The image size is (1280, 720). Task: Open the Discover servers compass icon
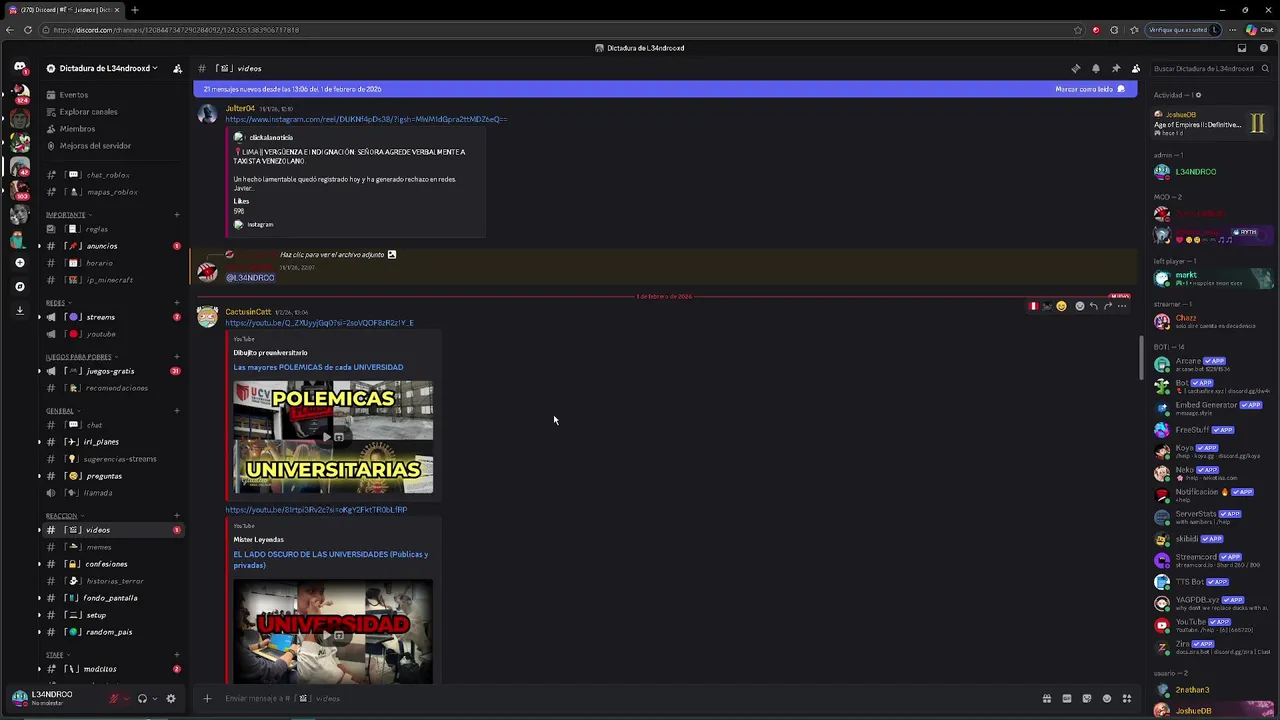[19, 286]
